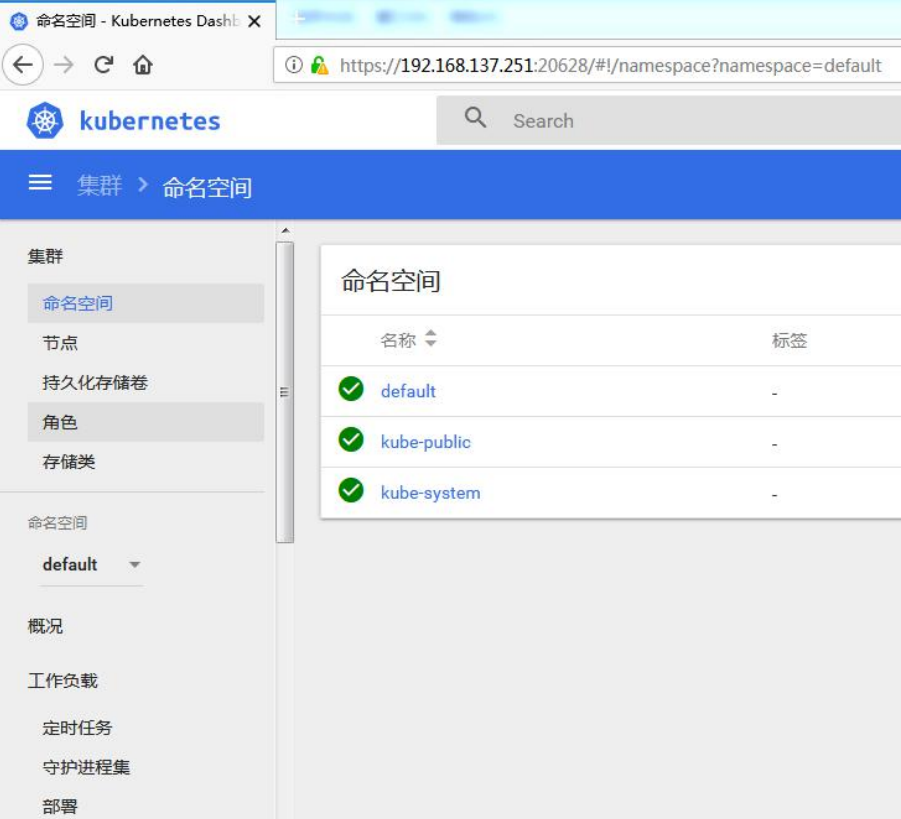This screenshot has height=819, width=901.
Task: Reload the page with the refresh icon
Action: [103, 64]
